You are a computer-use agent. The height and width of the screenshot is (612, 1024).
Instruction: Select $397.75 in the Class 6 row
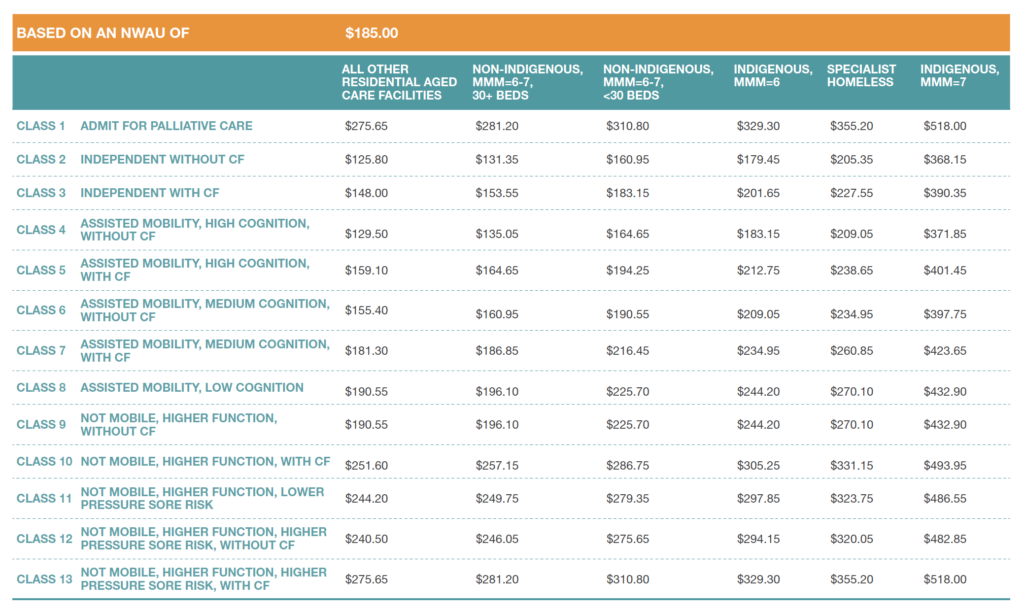tap(945, 314)
